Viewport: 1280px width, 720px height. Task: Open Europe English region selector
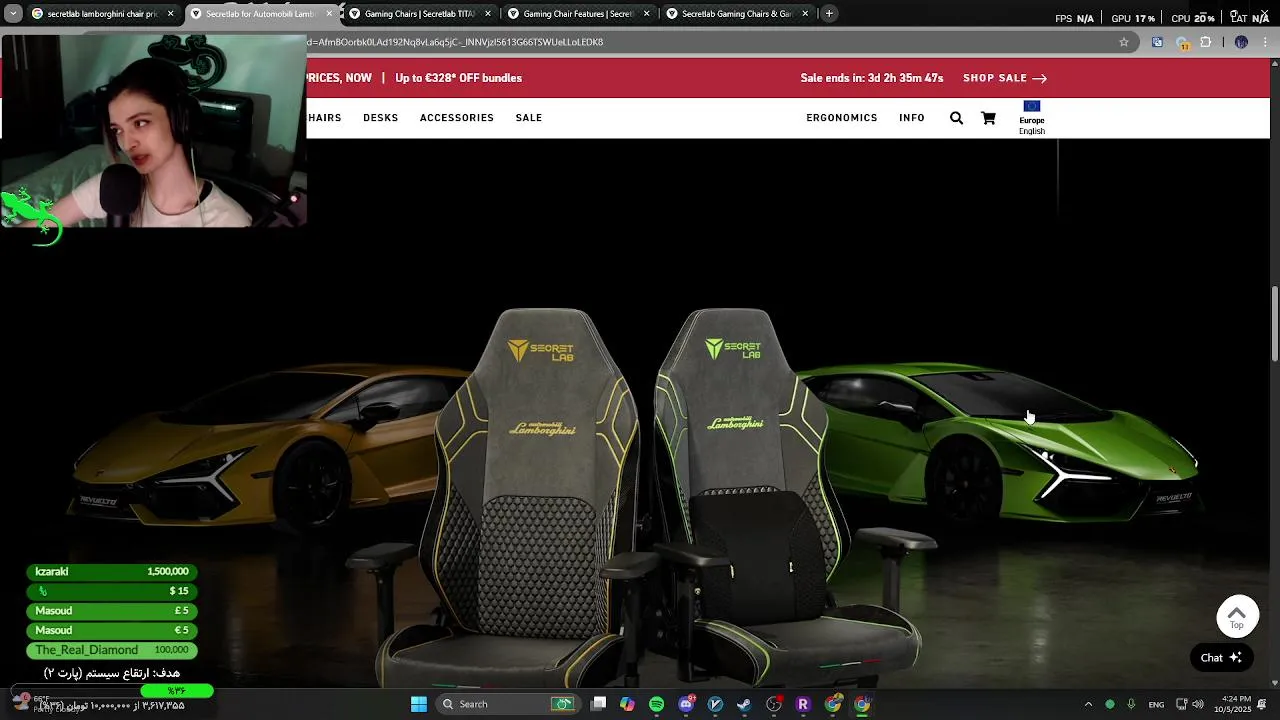point(1032,118)
